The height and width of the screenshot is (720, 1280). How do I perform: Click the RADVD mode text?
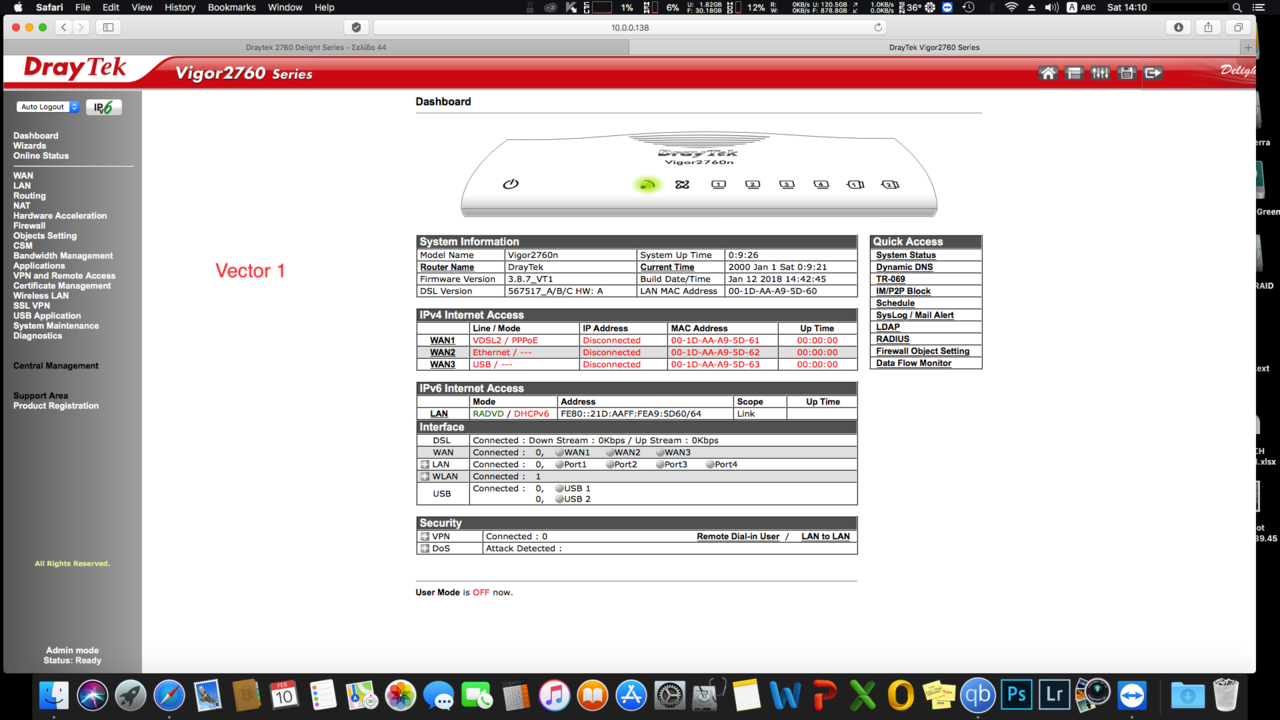click(x=487, y=413)
